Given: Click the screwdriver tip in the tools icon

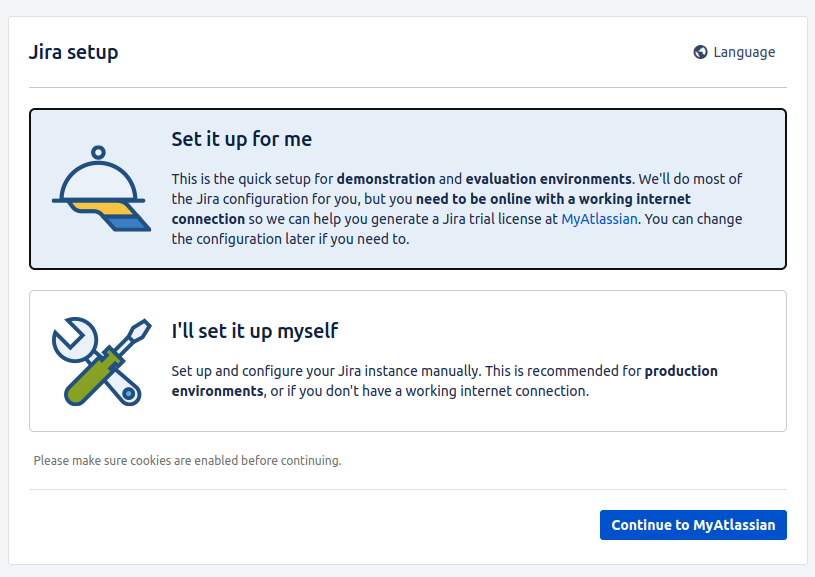Looking at the screenshot, I should coord(139,330).
